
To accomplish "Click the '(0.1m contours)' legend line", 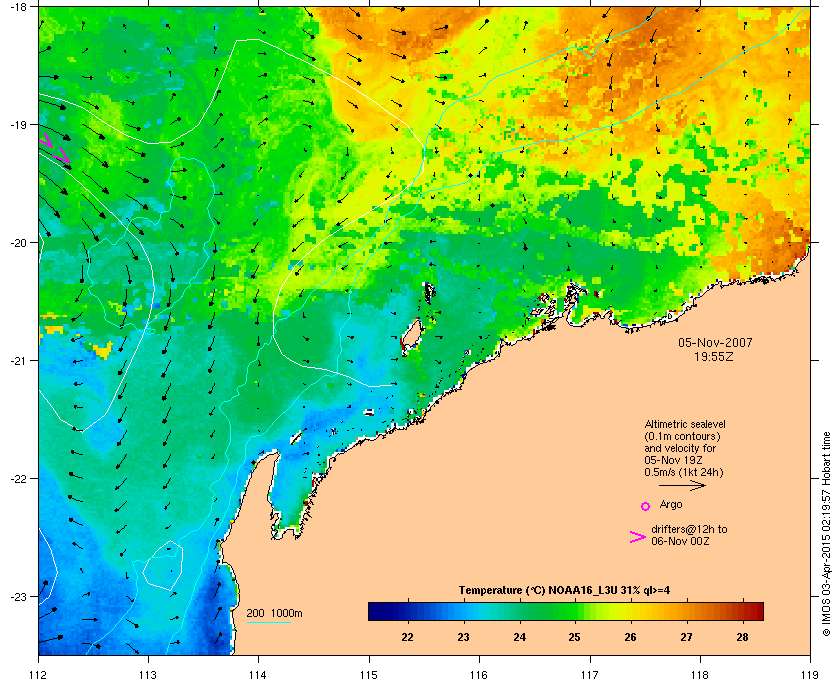I will coord(682,436).
